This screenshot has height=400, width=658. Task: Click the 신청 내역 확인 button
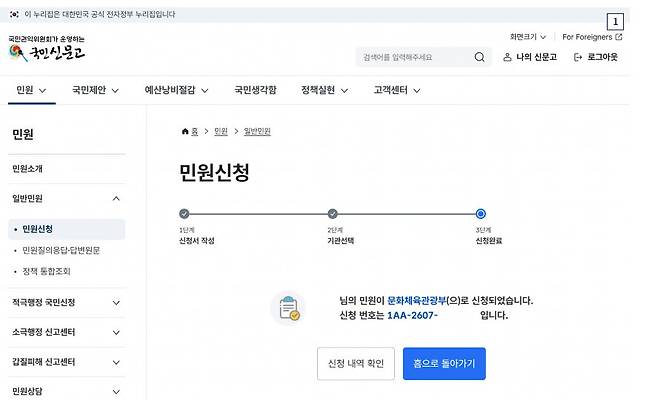[x=356, y=363]
